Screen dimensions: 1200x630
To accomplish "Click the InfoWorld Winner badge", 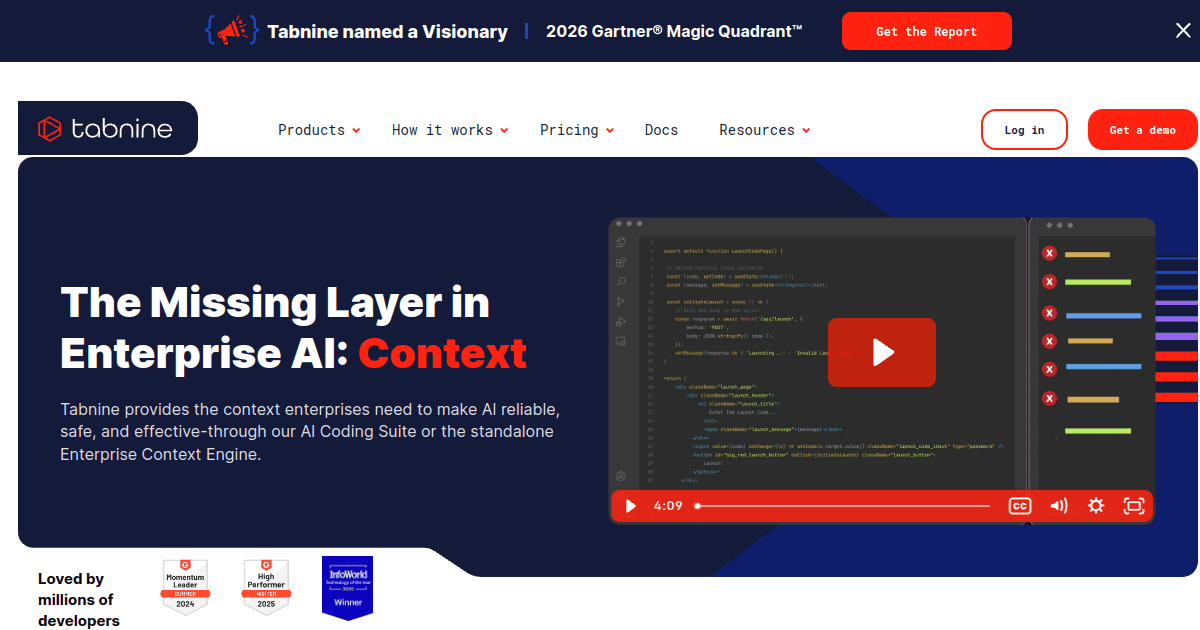I will (x=347, y=587).
